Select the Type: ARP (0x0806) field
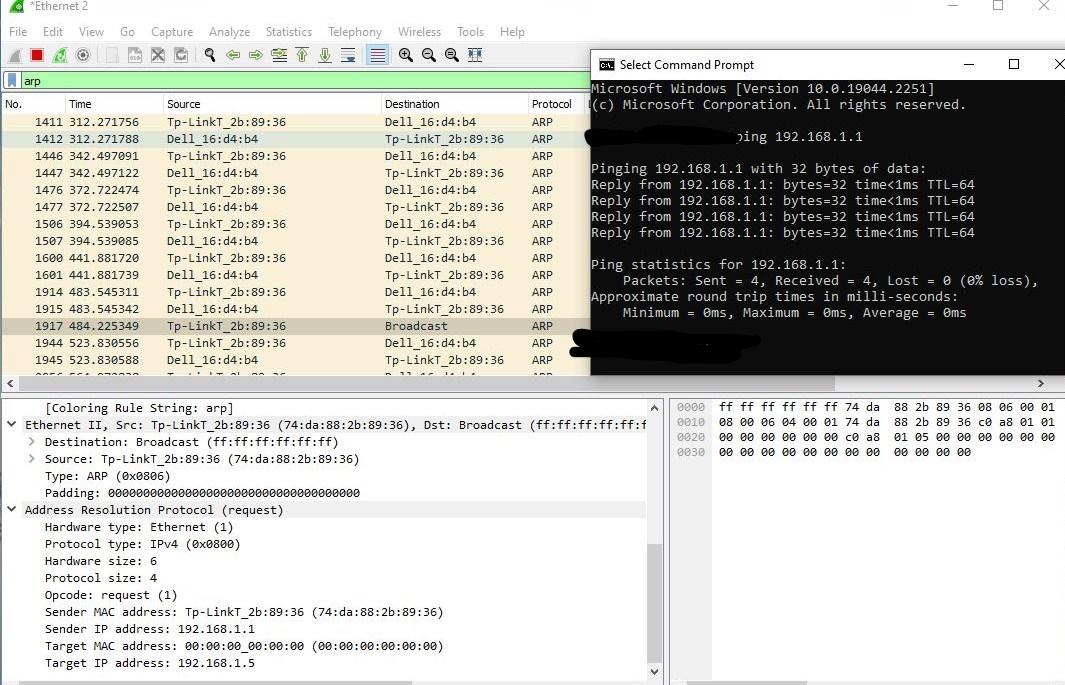Viewport: 1065px width, 685px height. (x=107, y=477)
